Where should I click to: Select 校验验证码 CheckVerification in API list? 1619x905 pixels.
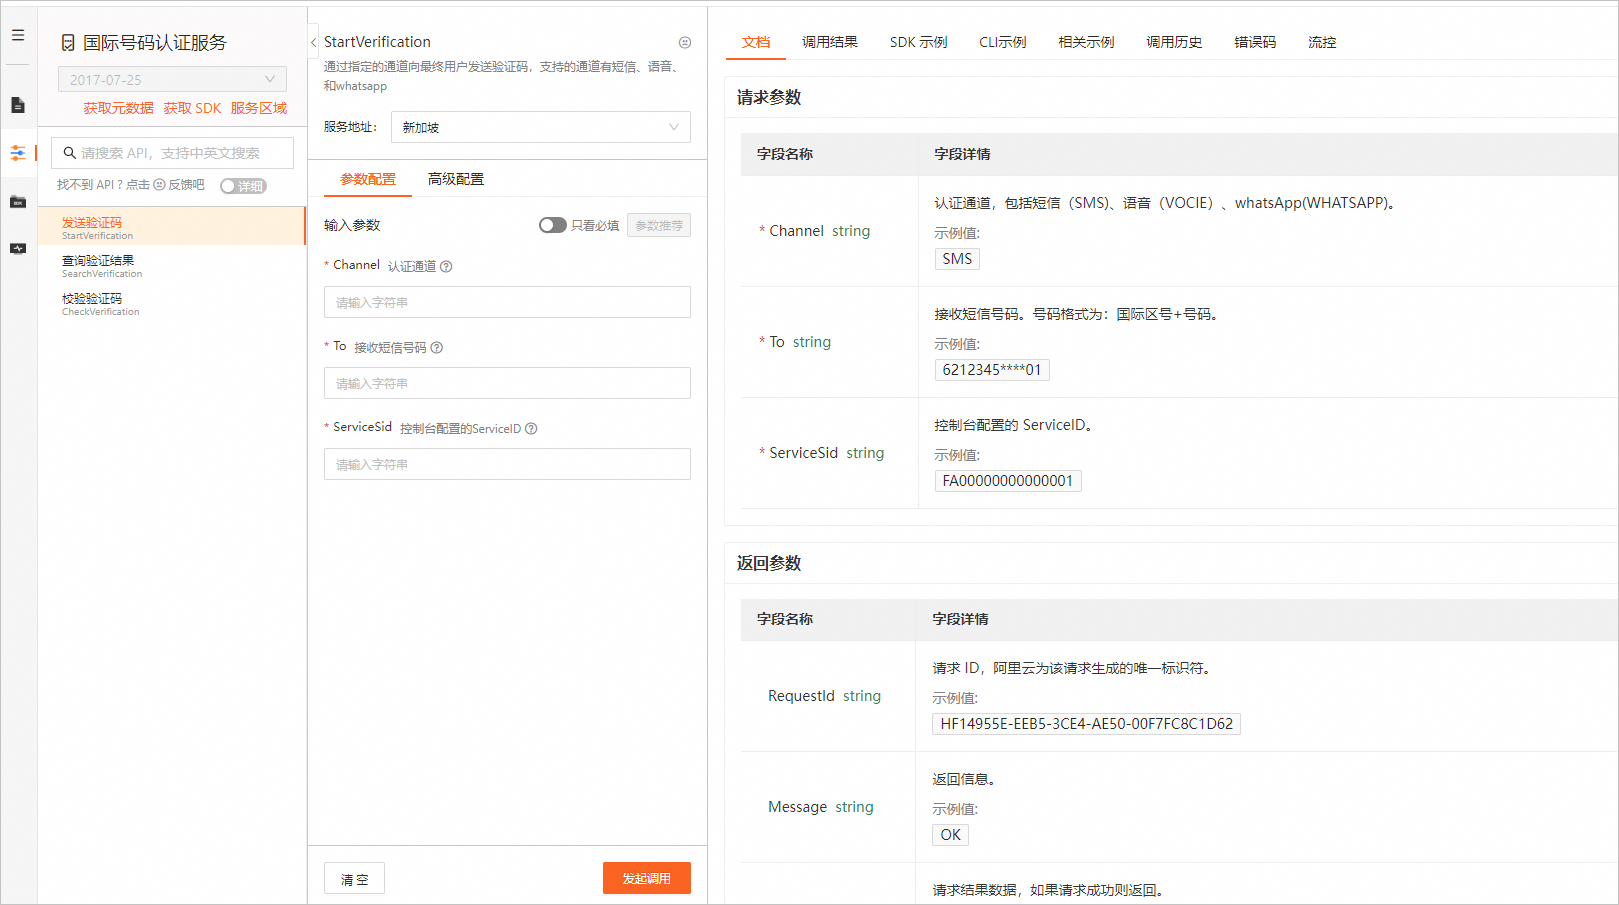point(171,303)
